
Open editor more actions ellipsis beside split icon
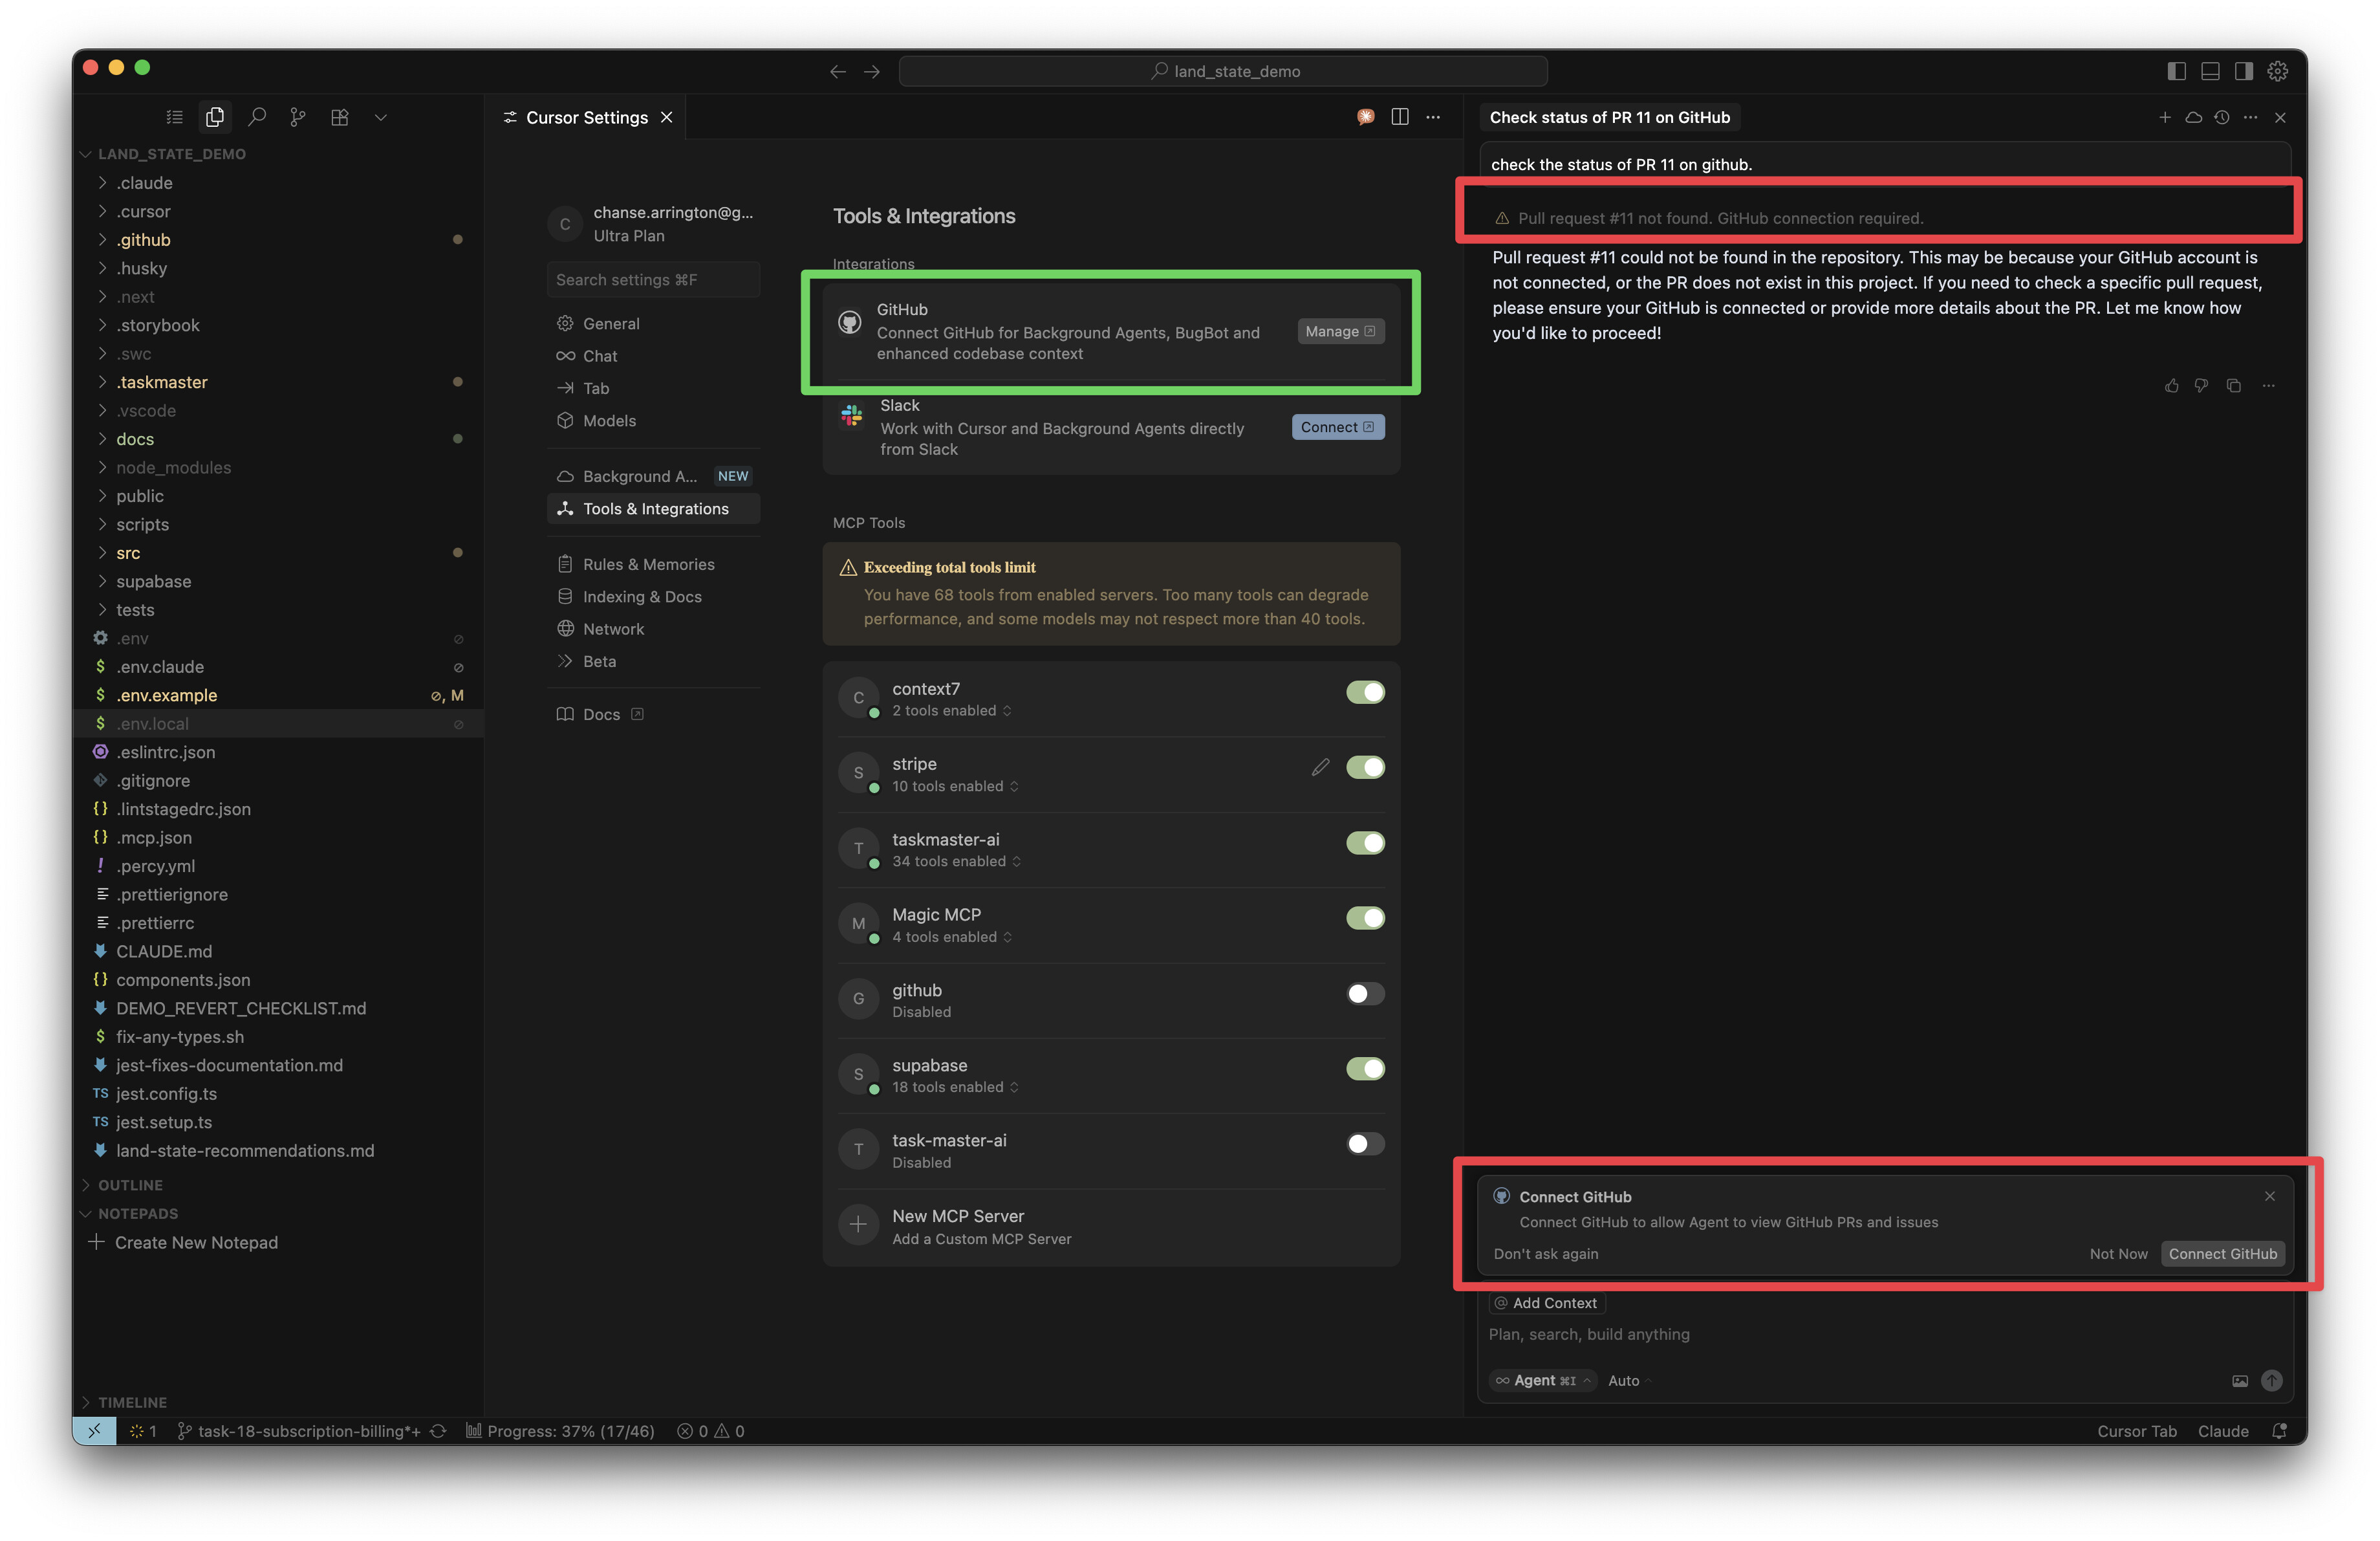1433,117
